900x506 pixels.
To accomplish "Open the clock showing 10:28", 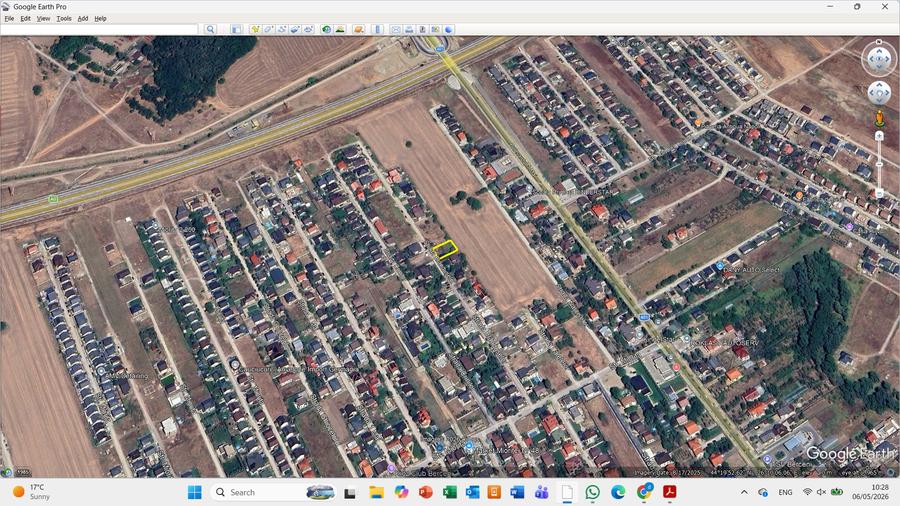I will tap(870, 492).
